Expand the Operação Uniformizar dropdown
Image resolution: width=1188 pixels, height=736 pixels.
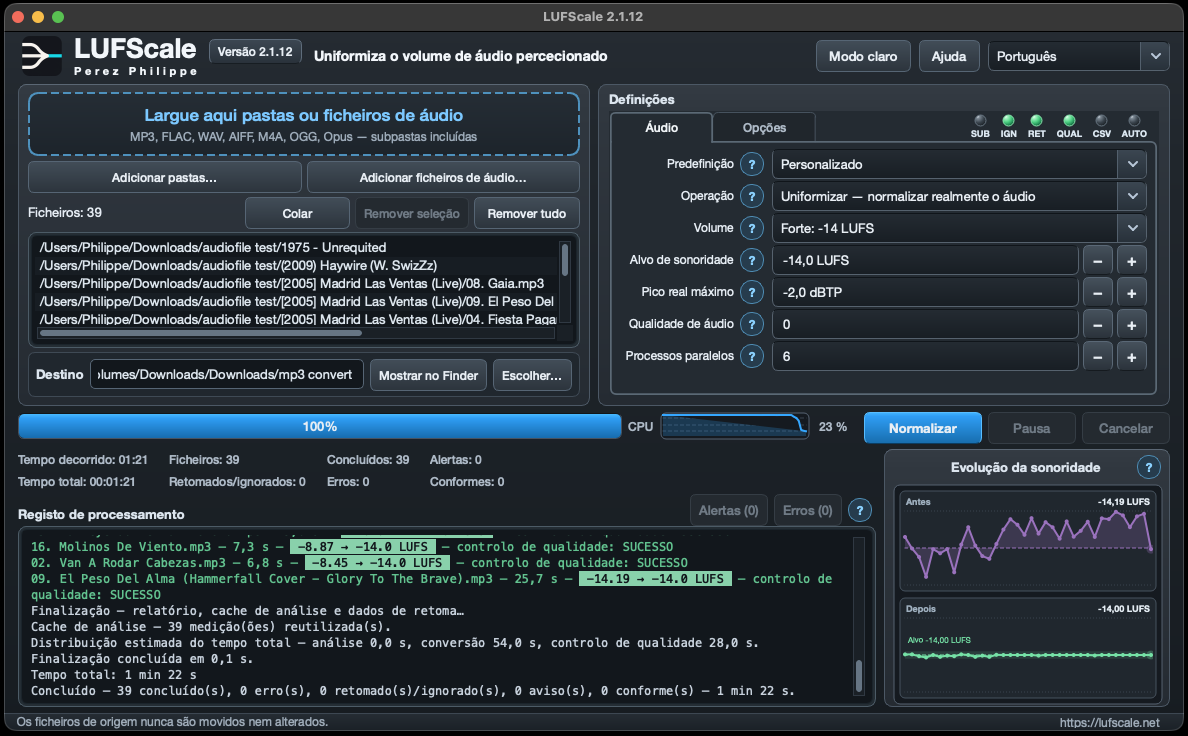point(958,196)
